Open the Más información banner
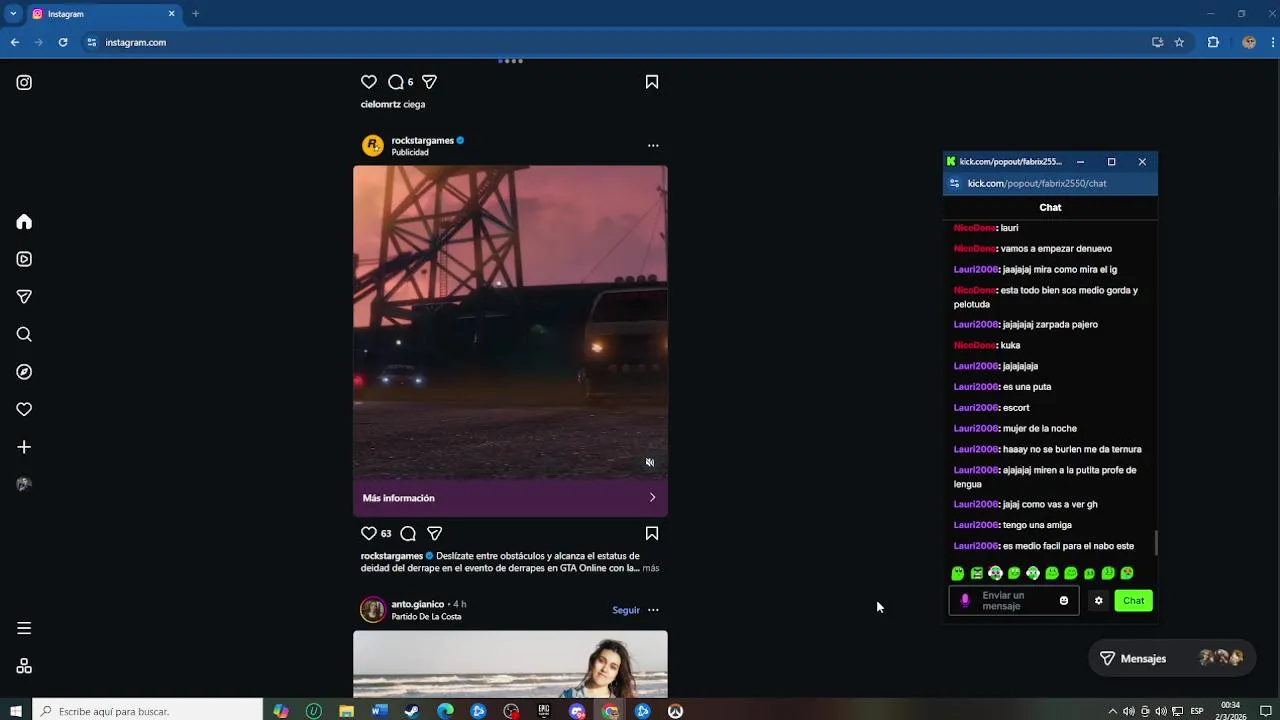 click(510, 498)
